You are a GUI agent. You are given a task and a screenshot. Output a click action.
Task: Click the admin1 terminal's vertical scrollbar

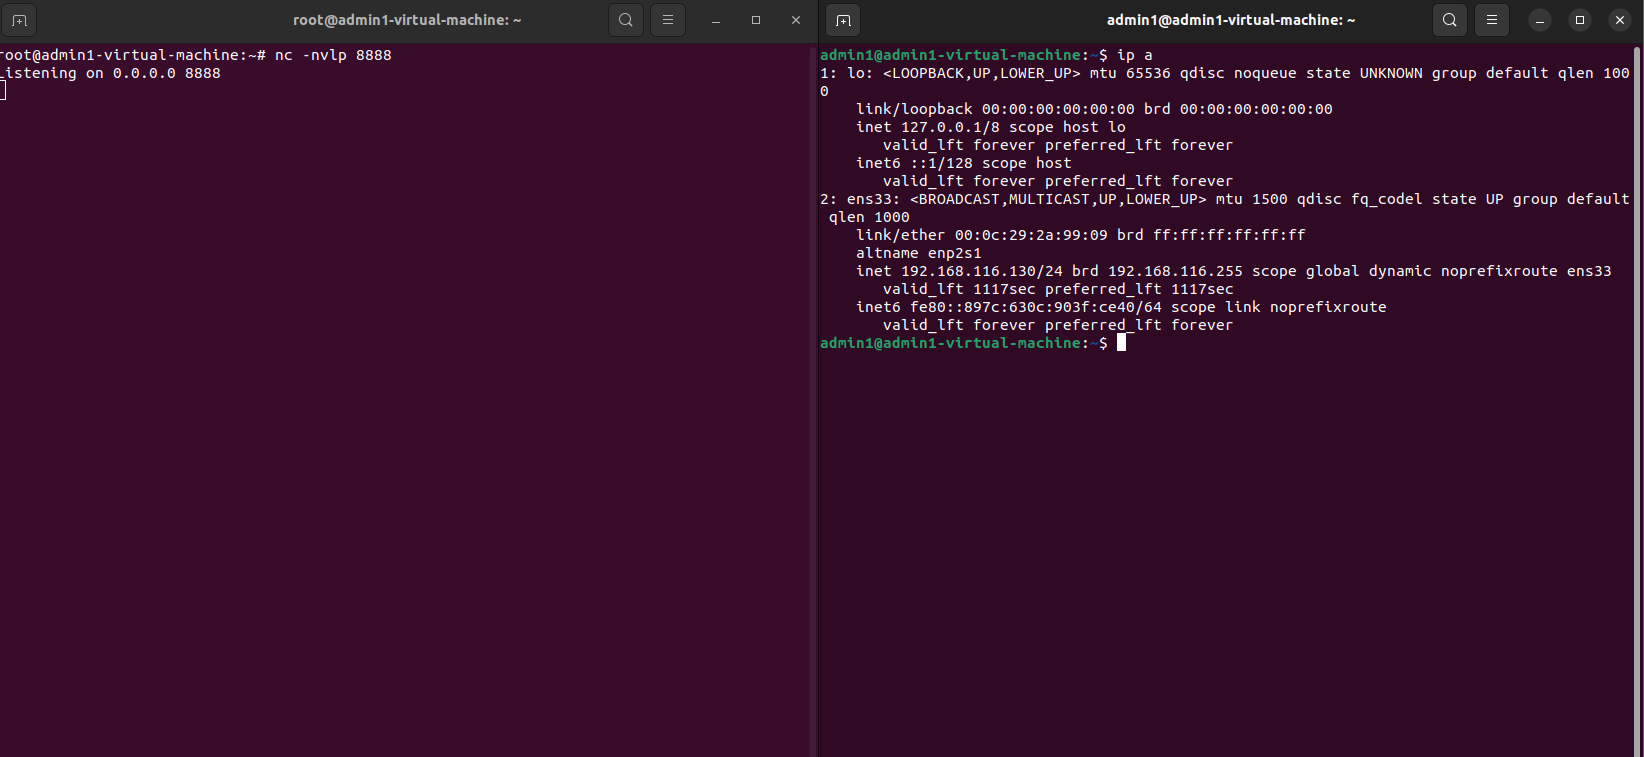(1637, 400)
